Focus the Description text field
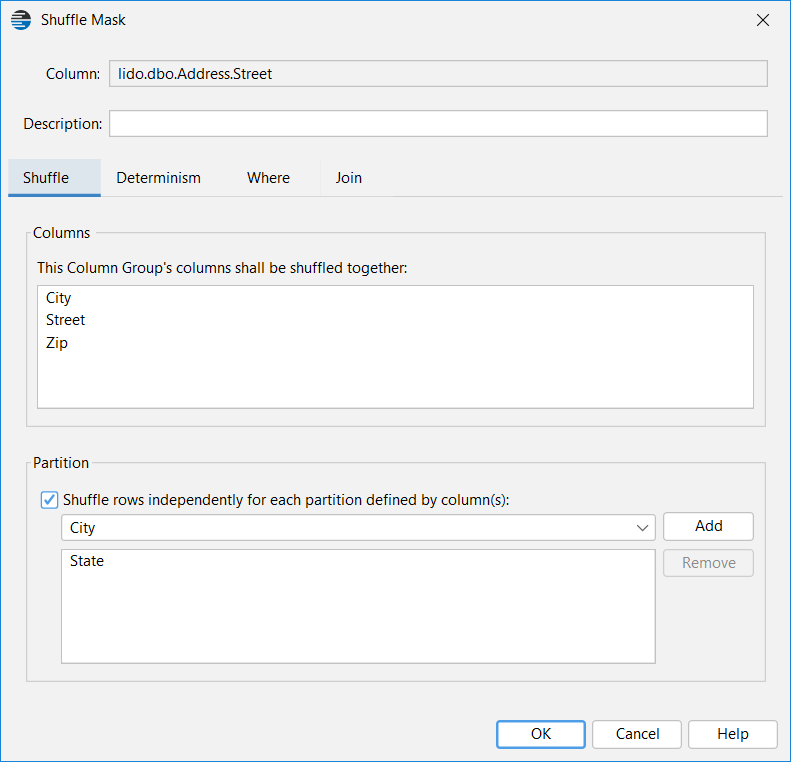This screenshot has height=762, width=791. [438, 124]
